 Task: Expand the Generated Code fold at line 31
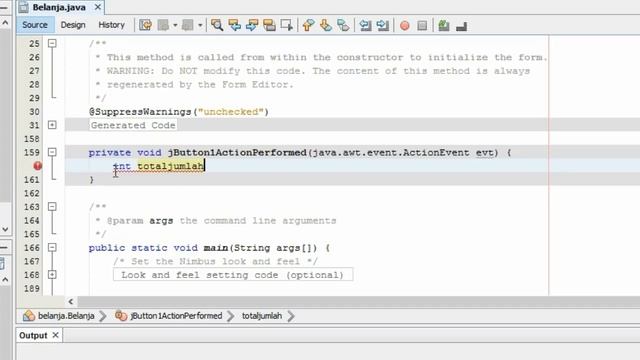[x=52, y=125]
